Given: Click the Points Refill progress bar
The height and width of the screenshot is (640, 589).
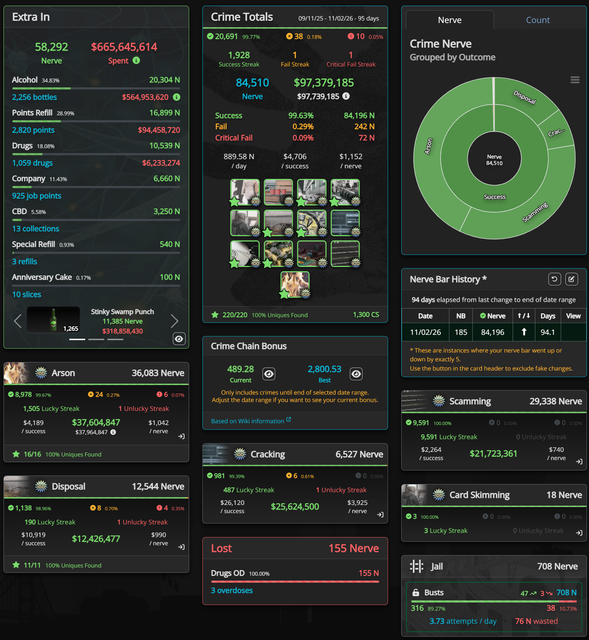Looking at the screenshot, I should pos(96,121).
